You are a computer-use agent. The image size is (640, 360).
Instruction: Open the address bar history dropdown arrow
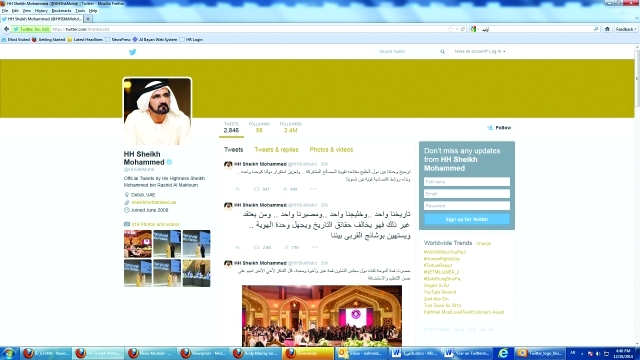(457, 29)
